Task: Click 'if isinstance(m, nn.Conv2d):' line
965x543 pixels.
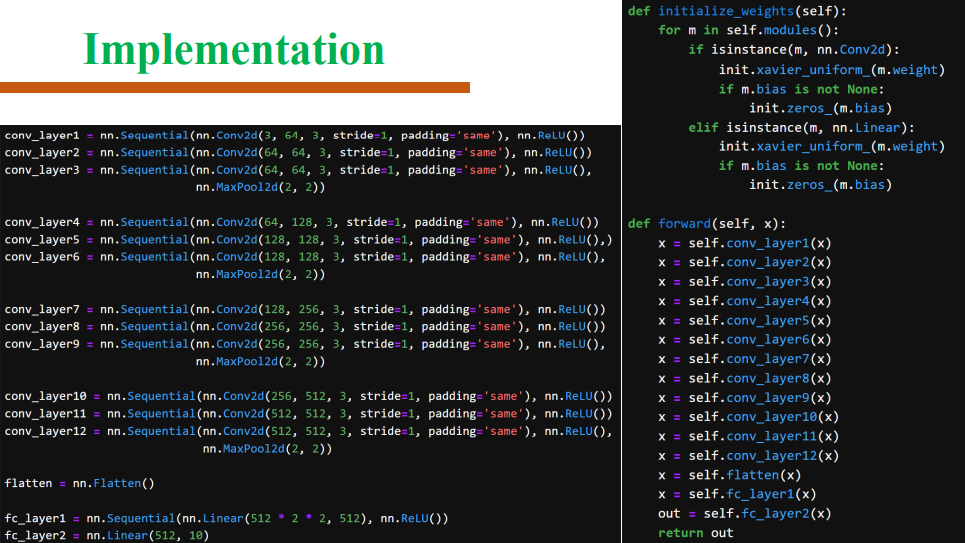Action: (x=794, y=50)
